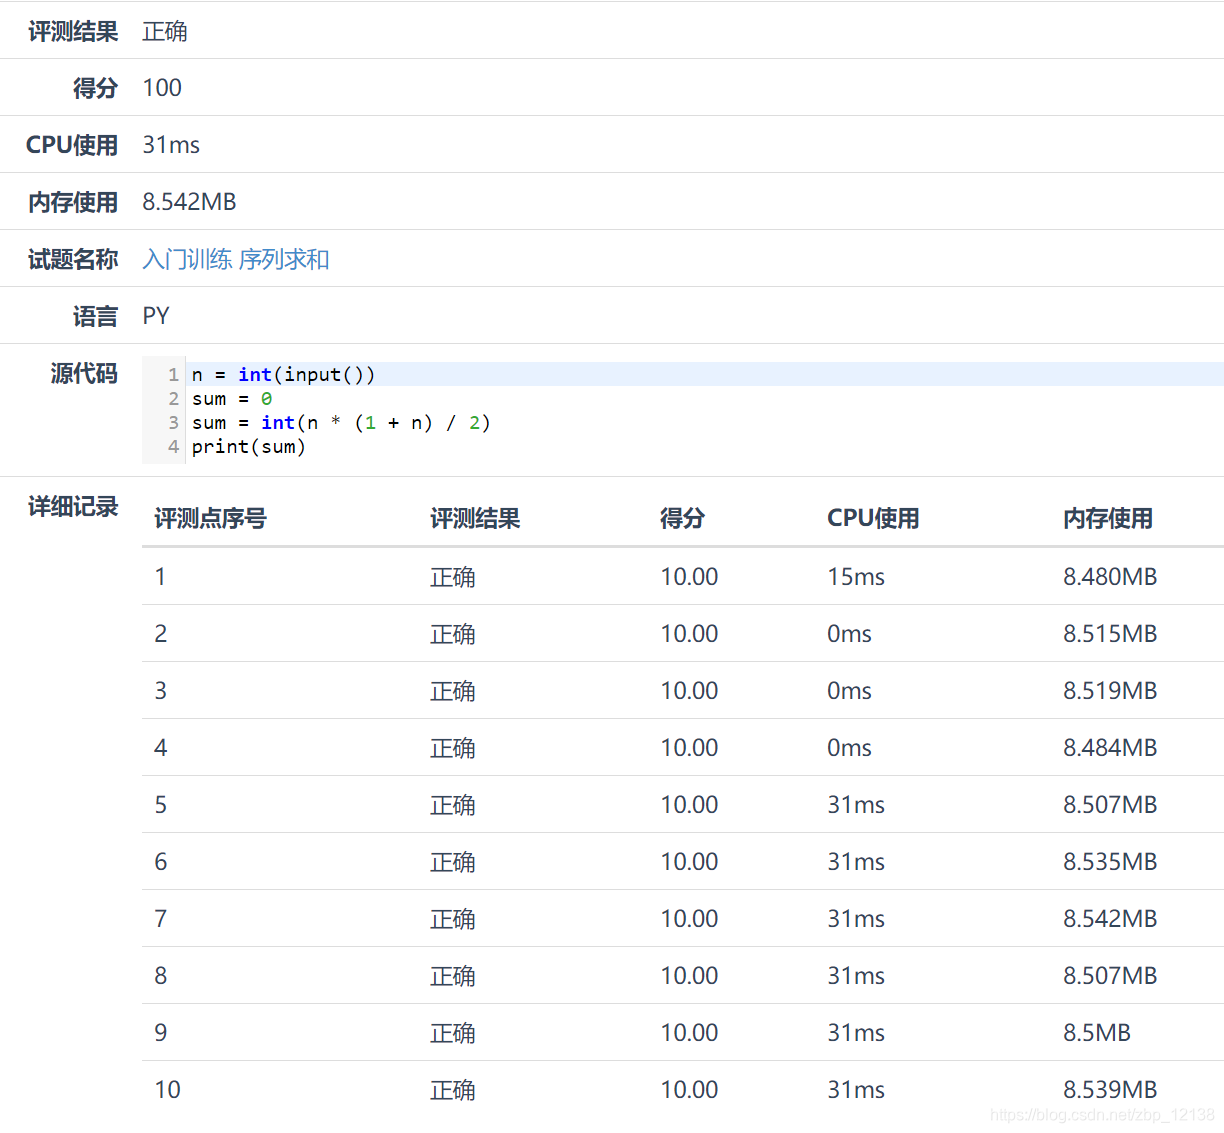Click the 正确 result for test point 3

[x=453, y=691]
